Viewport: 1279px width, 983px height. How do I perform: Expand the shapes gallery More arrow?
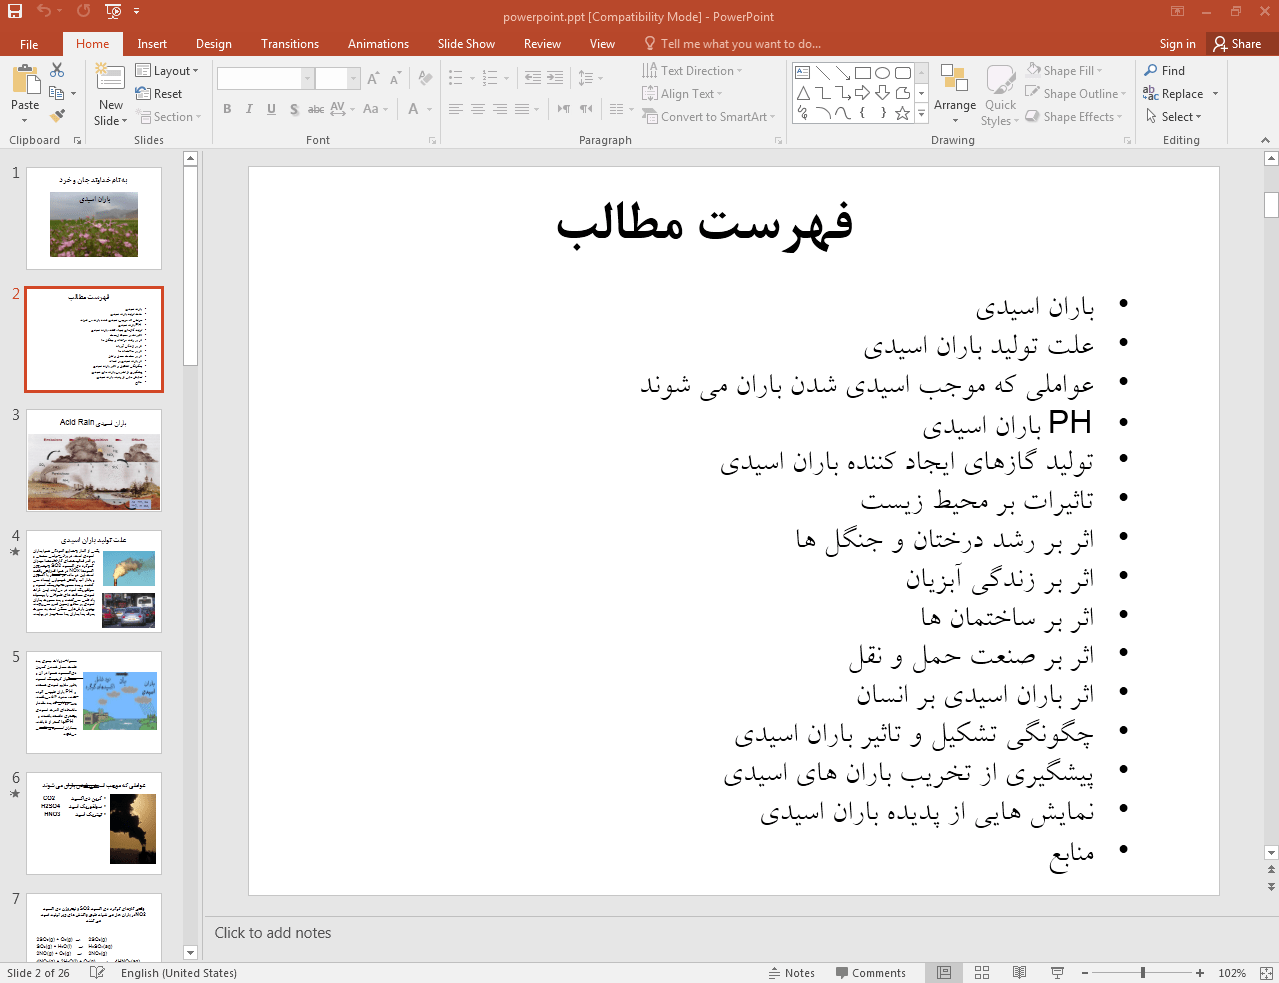coord(921,114)
